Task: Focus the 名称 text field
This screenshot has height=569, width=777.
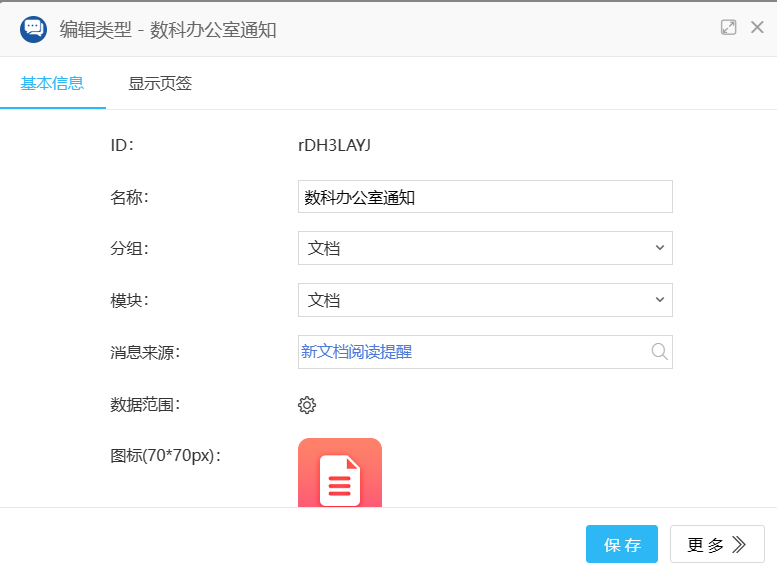Action: (485, 197)
